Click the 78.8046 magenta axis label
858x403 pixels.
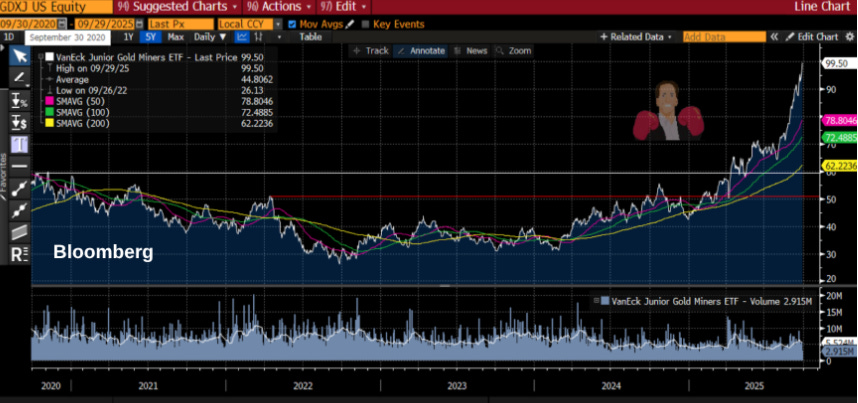click(x=840, y=118)
